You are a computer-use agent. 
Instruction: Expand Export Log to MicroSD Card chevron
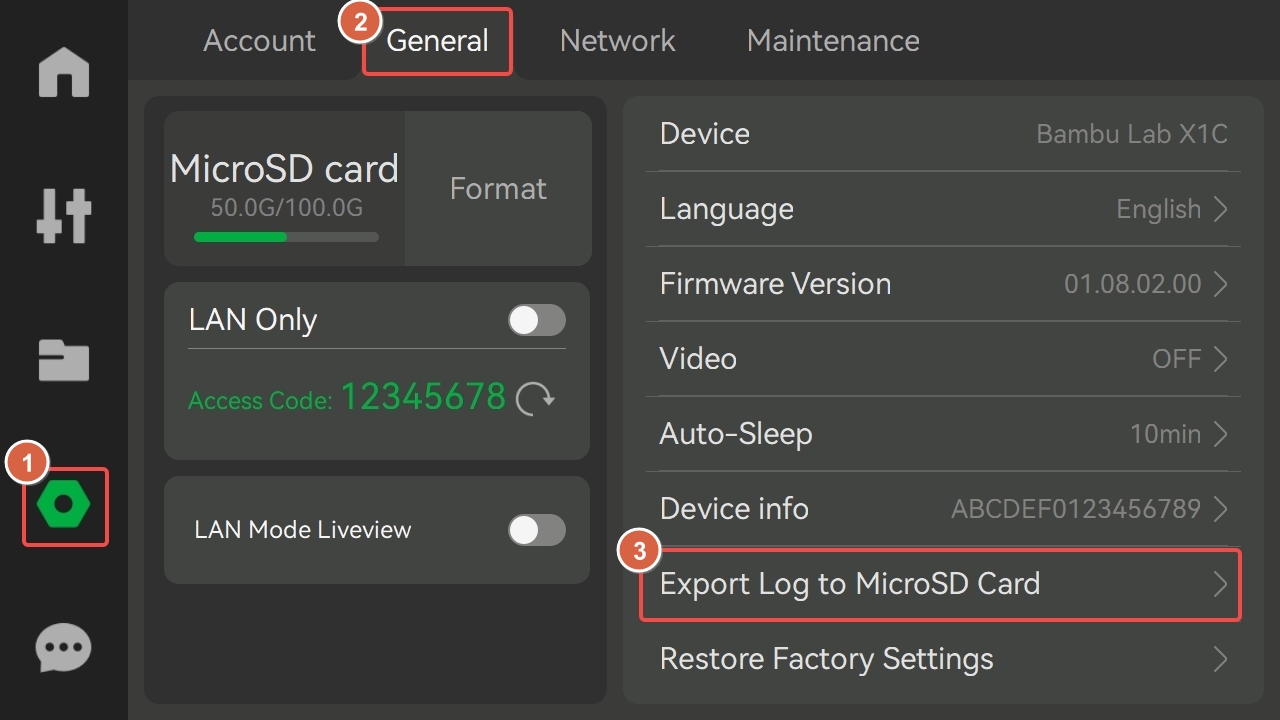1220,584
